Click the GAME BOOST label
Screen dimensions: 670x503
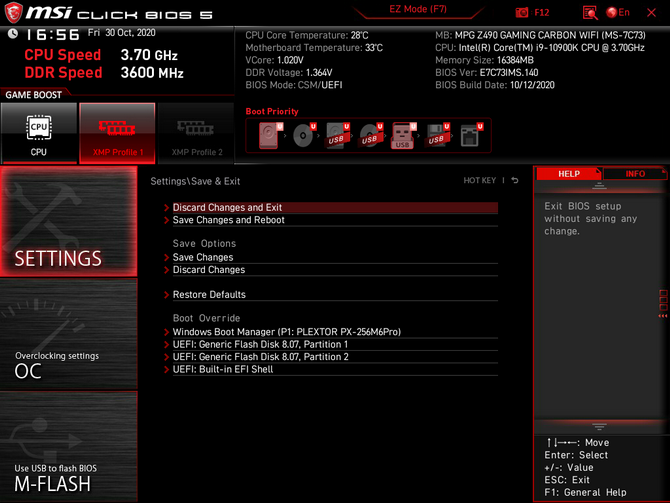click(33, 95)
